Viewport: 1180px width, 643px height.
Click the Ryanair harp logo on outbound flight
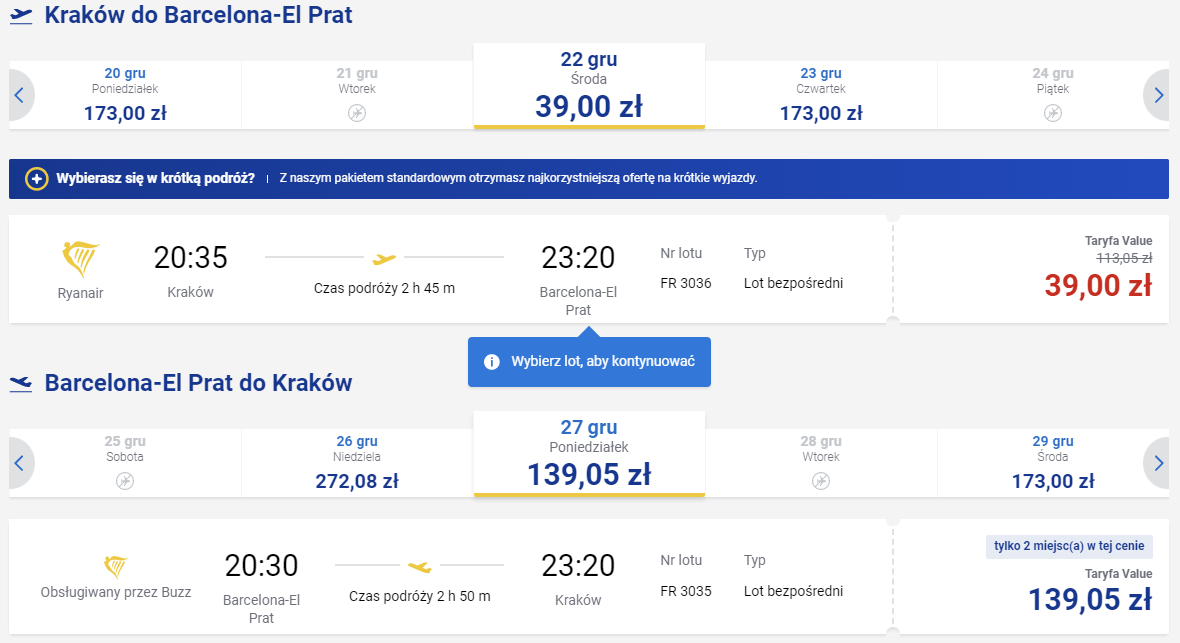point(80,260)
